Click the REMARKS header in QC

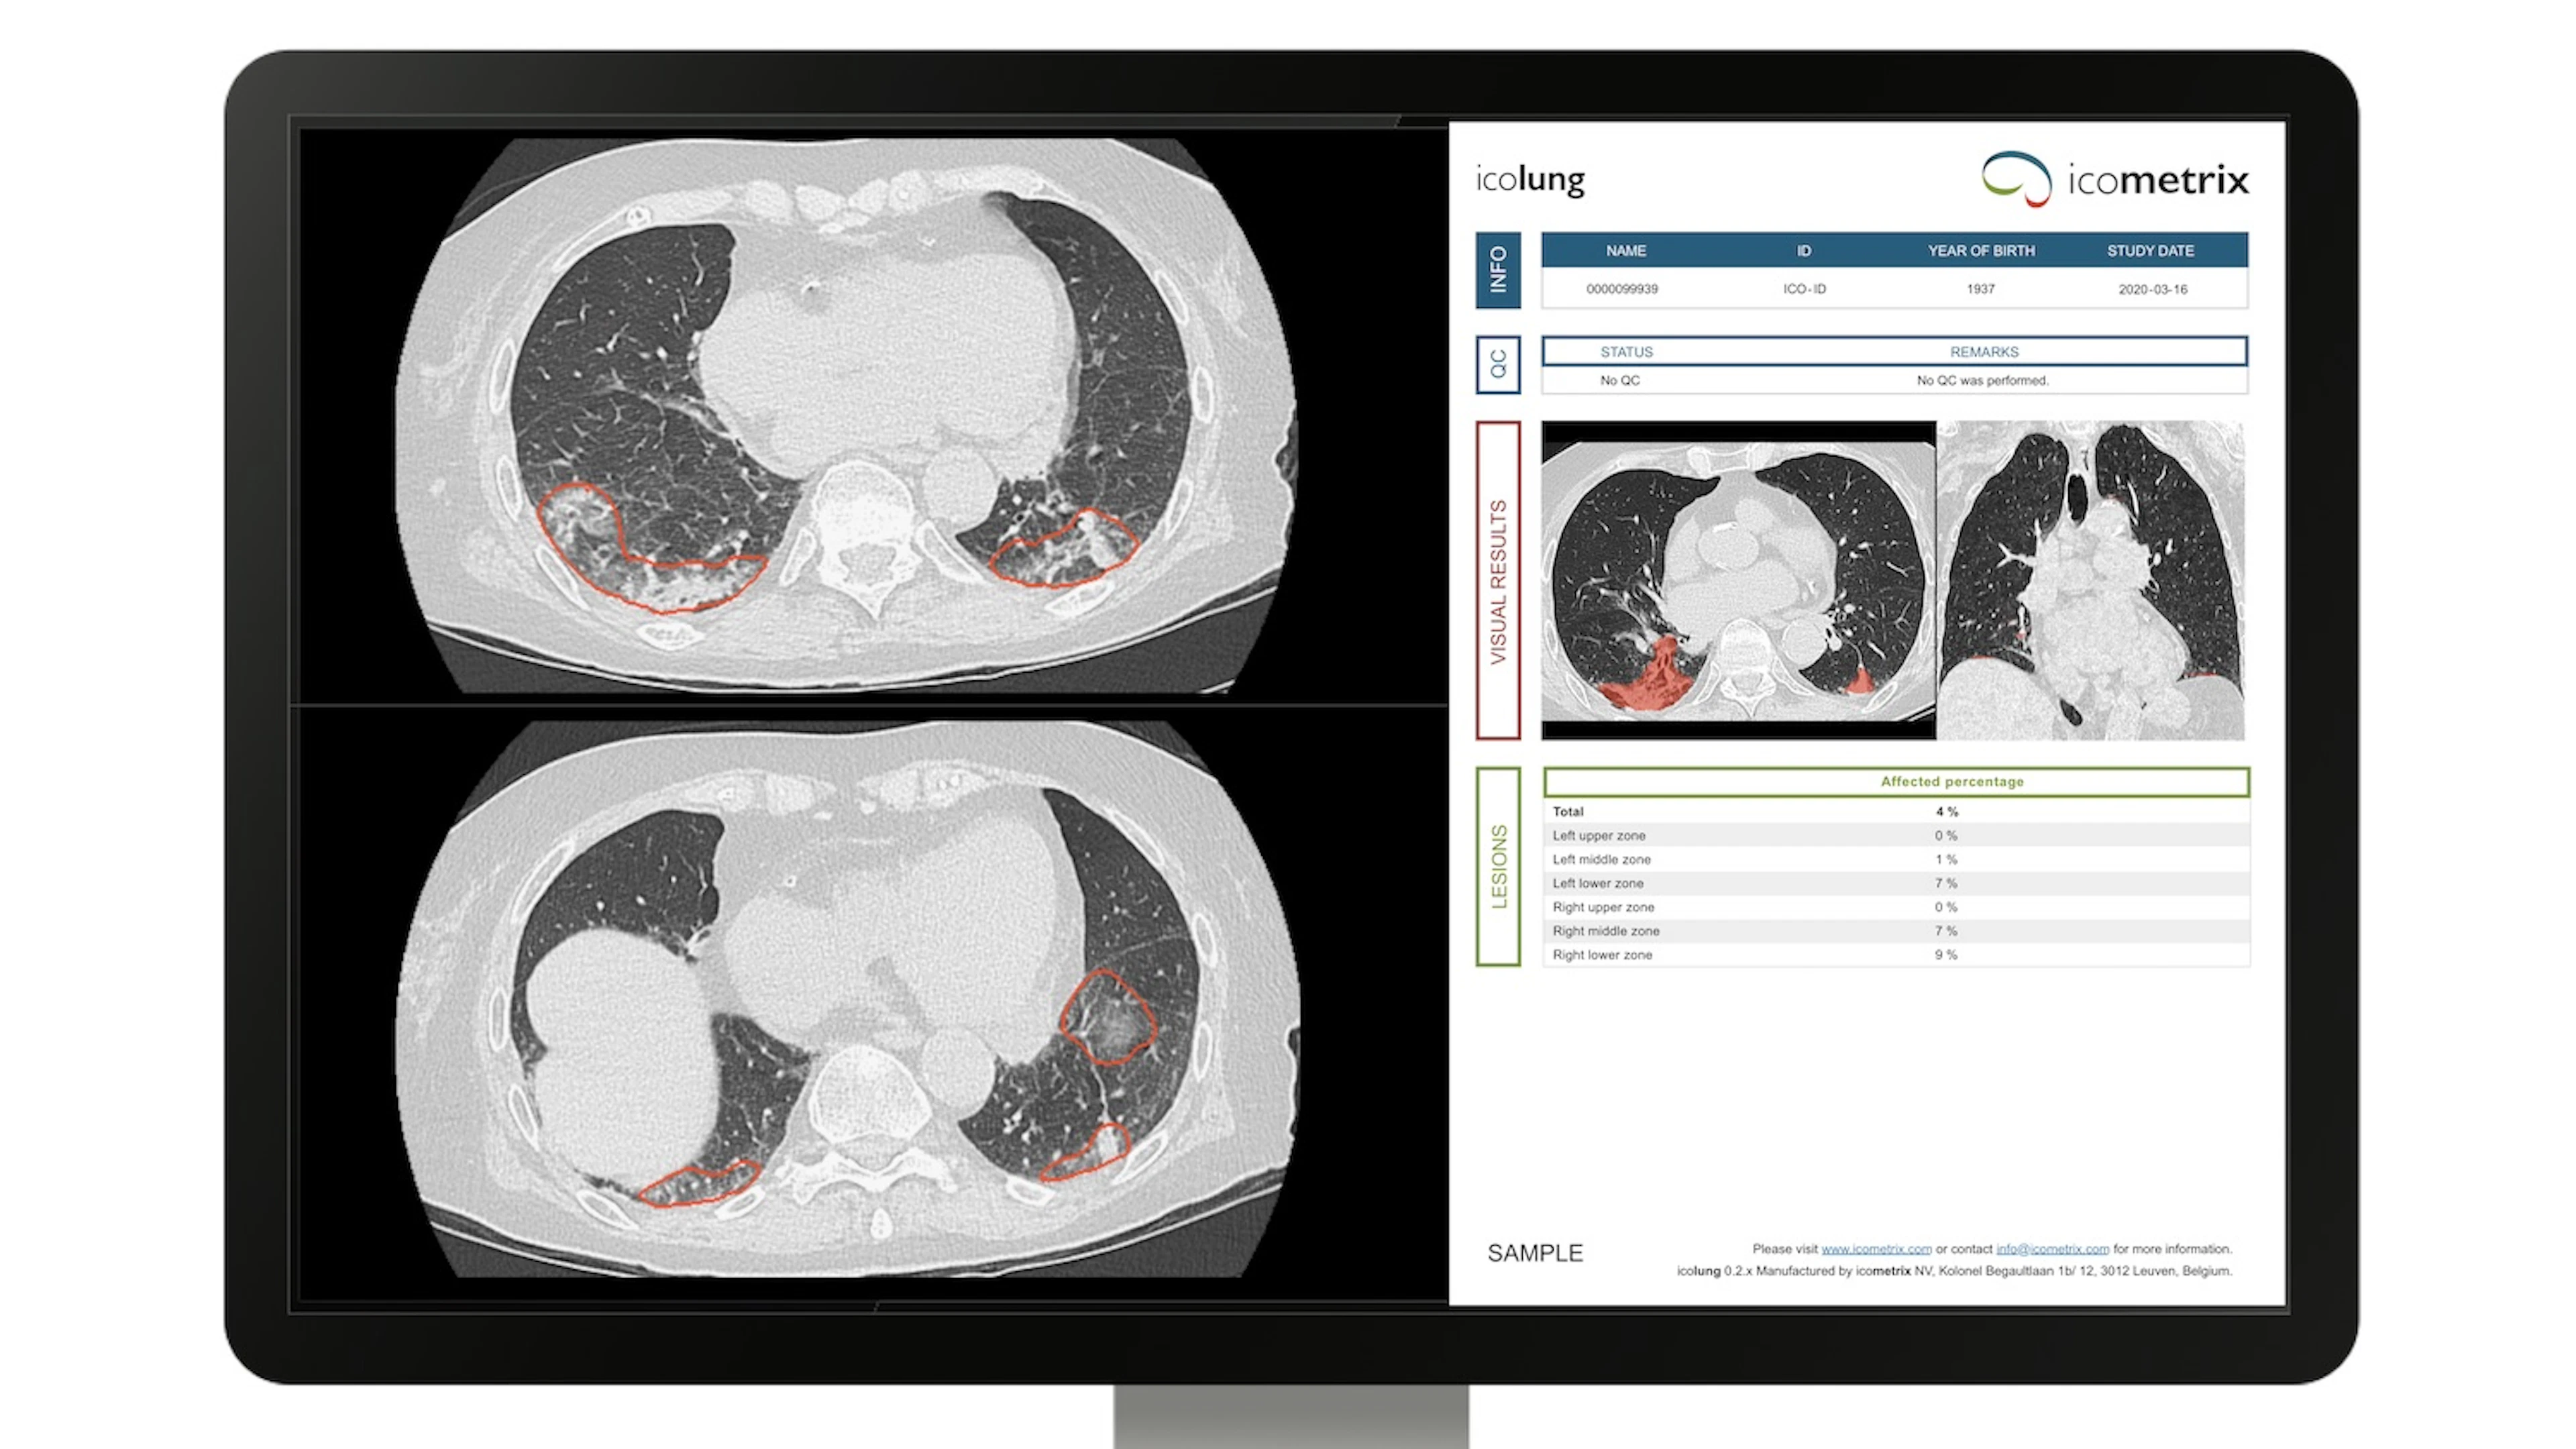tap(1984, 352)
